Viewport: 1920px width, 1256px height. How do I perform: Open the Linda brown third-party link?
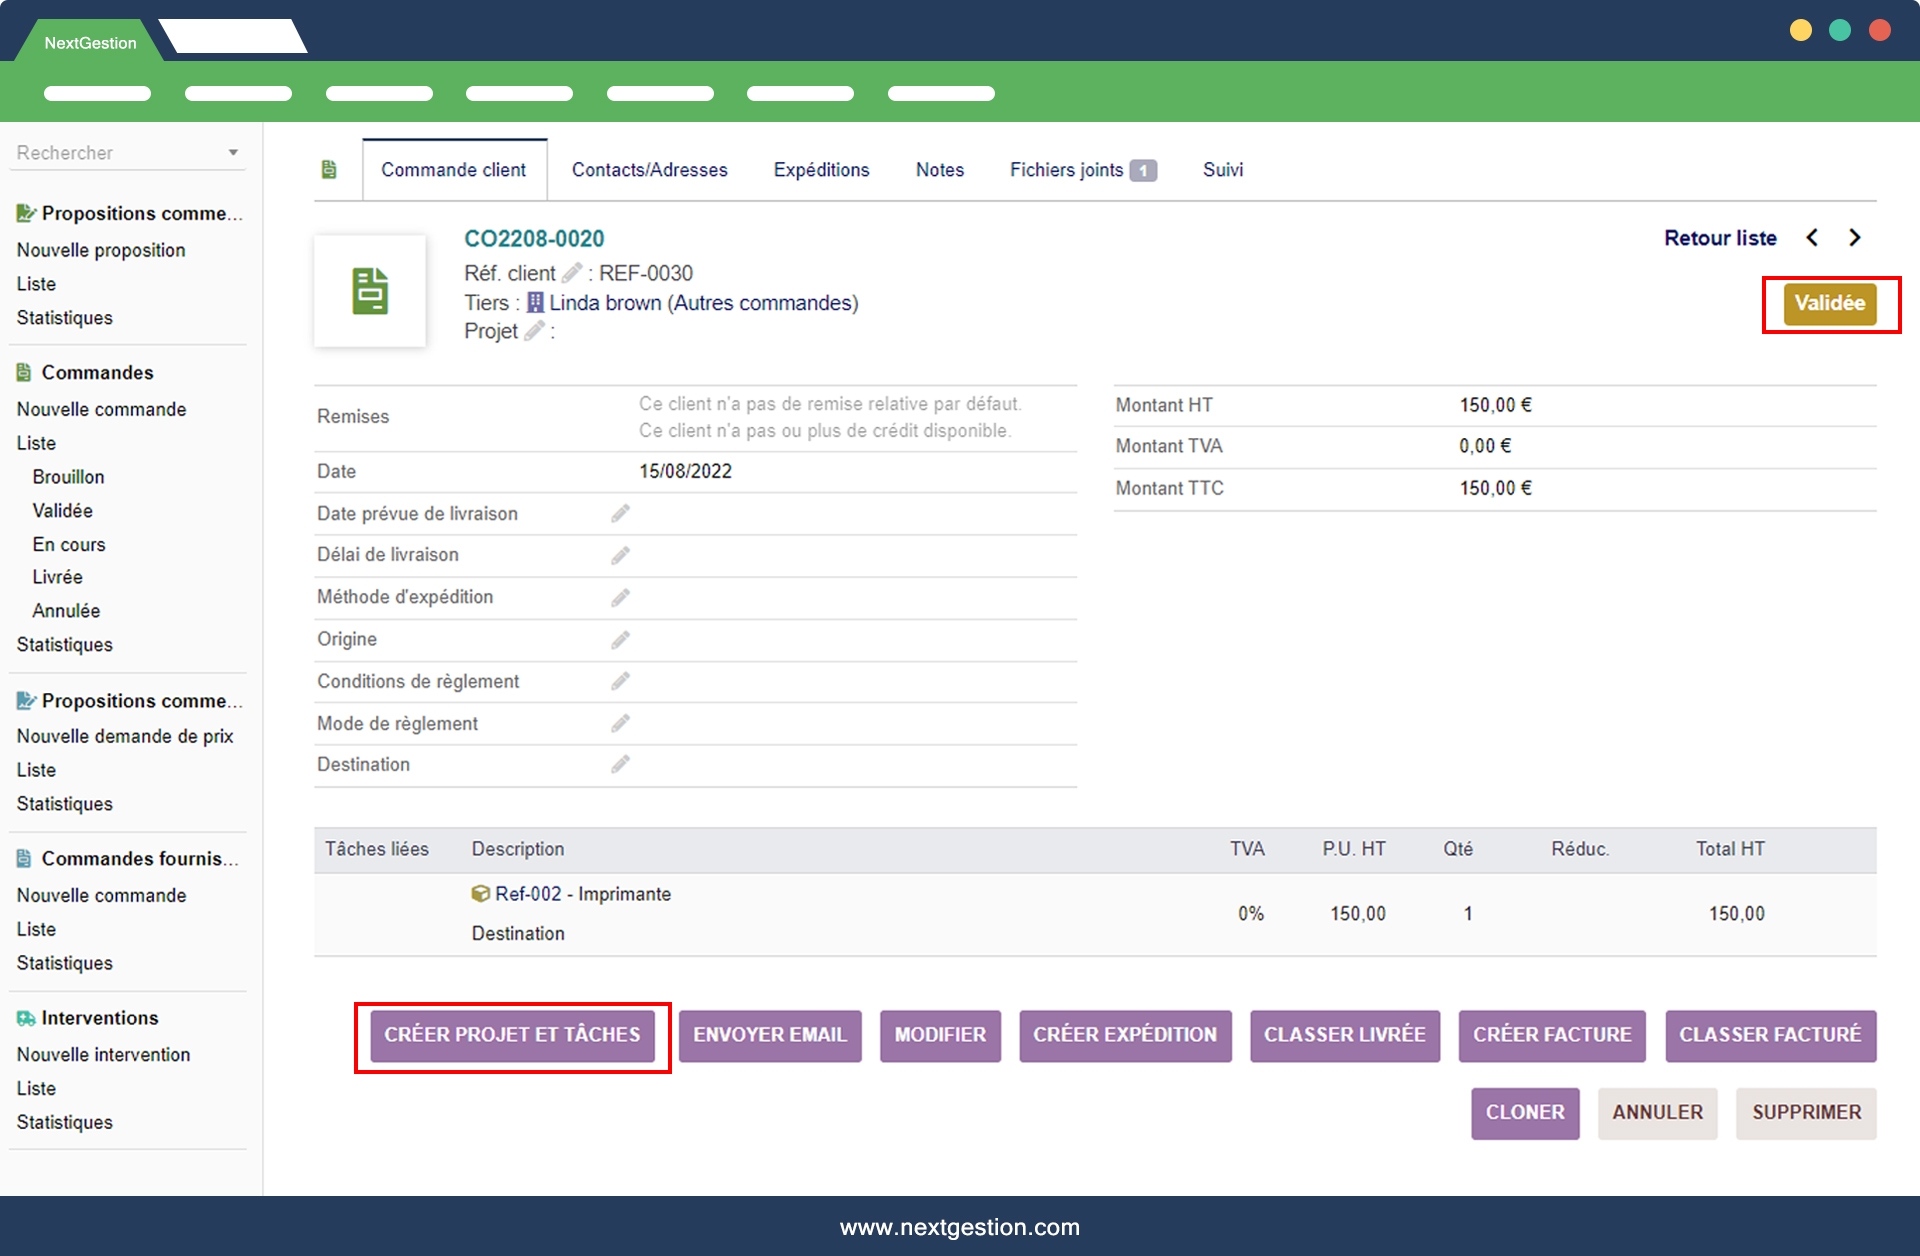pos(604,303)
